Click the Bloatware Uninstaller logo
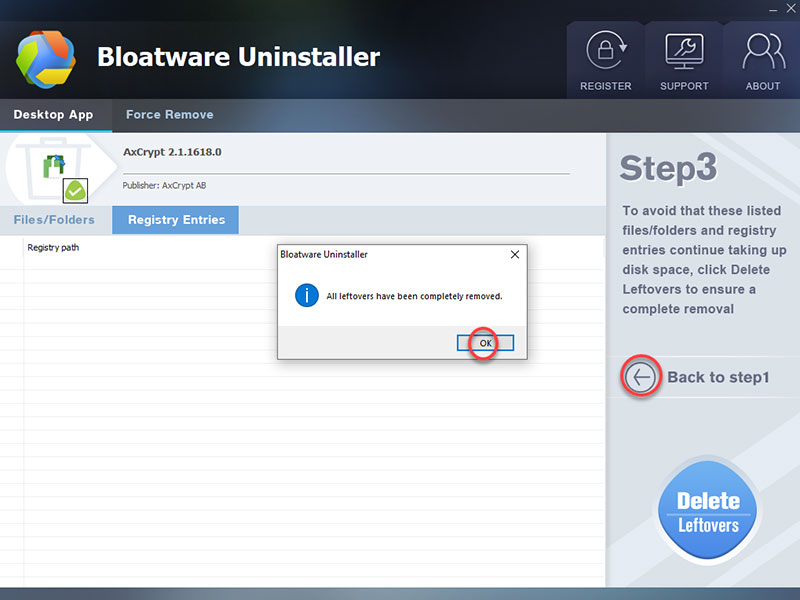Screen dimensions: 800x600 [x=46, y=59]
